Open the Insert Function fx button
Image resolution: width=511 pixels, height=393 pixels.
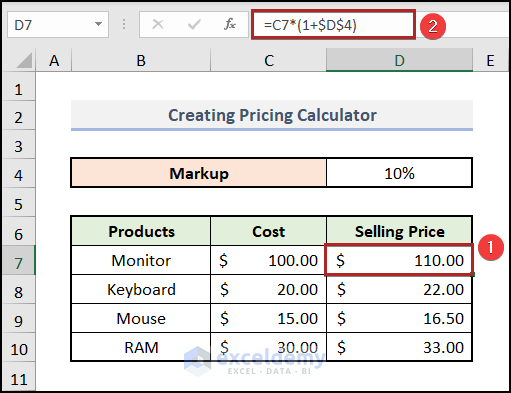tap(230, 24)
